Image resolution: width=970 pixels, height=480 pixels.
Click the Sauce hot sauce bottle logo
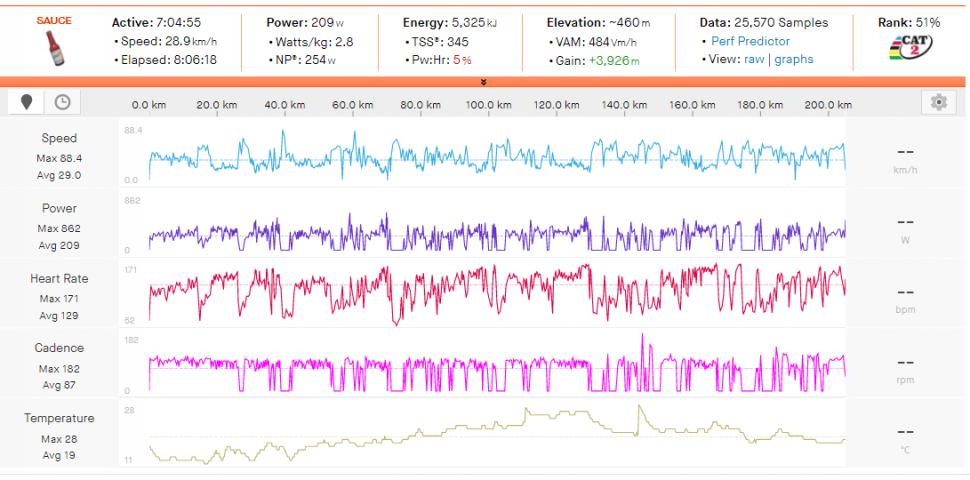tap(54, 41)
